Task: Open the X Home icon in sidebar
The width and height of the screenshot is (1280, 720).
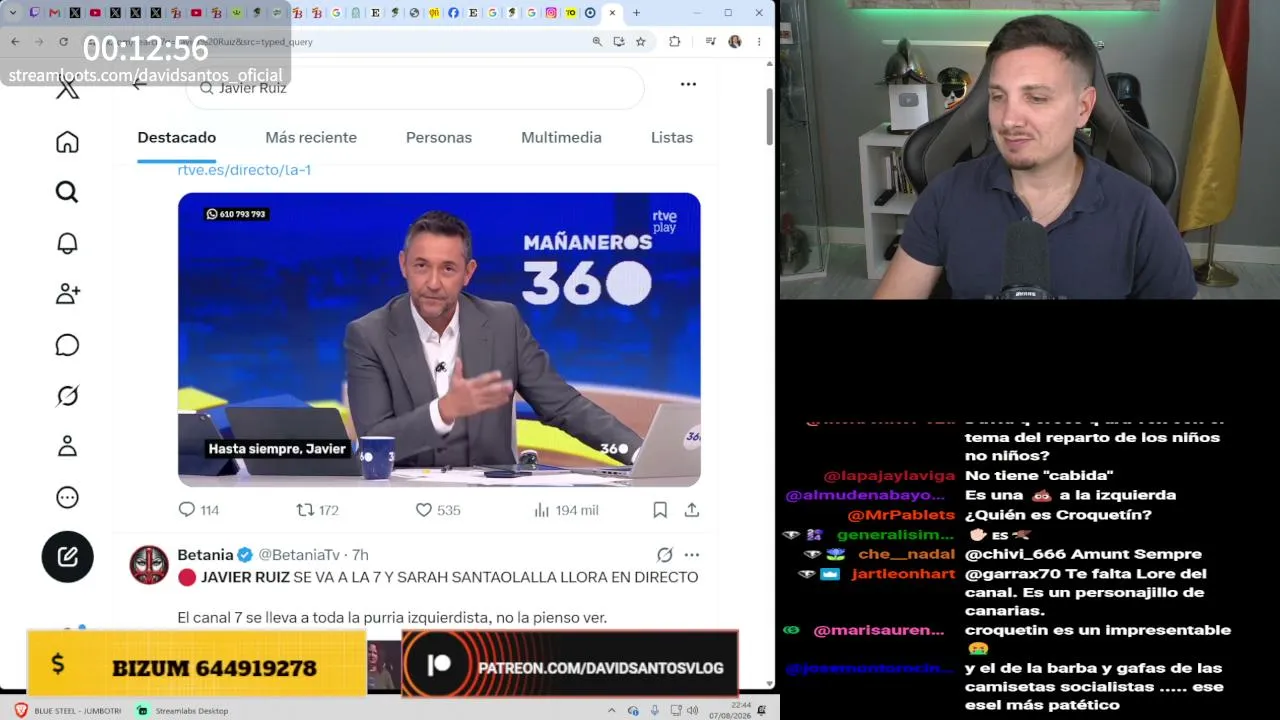Action: 67,142
